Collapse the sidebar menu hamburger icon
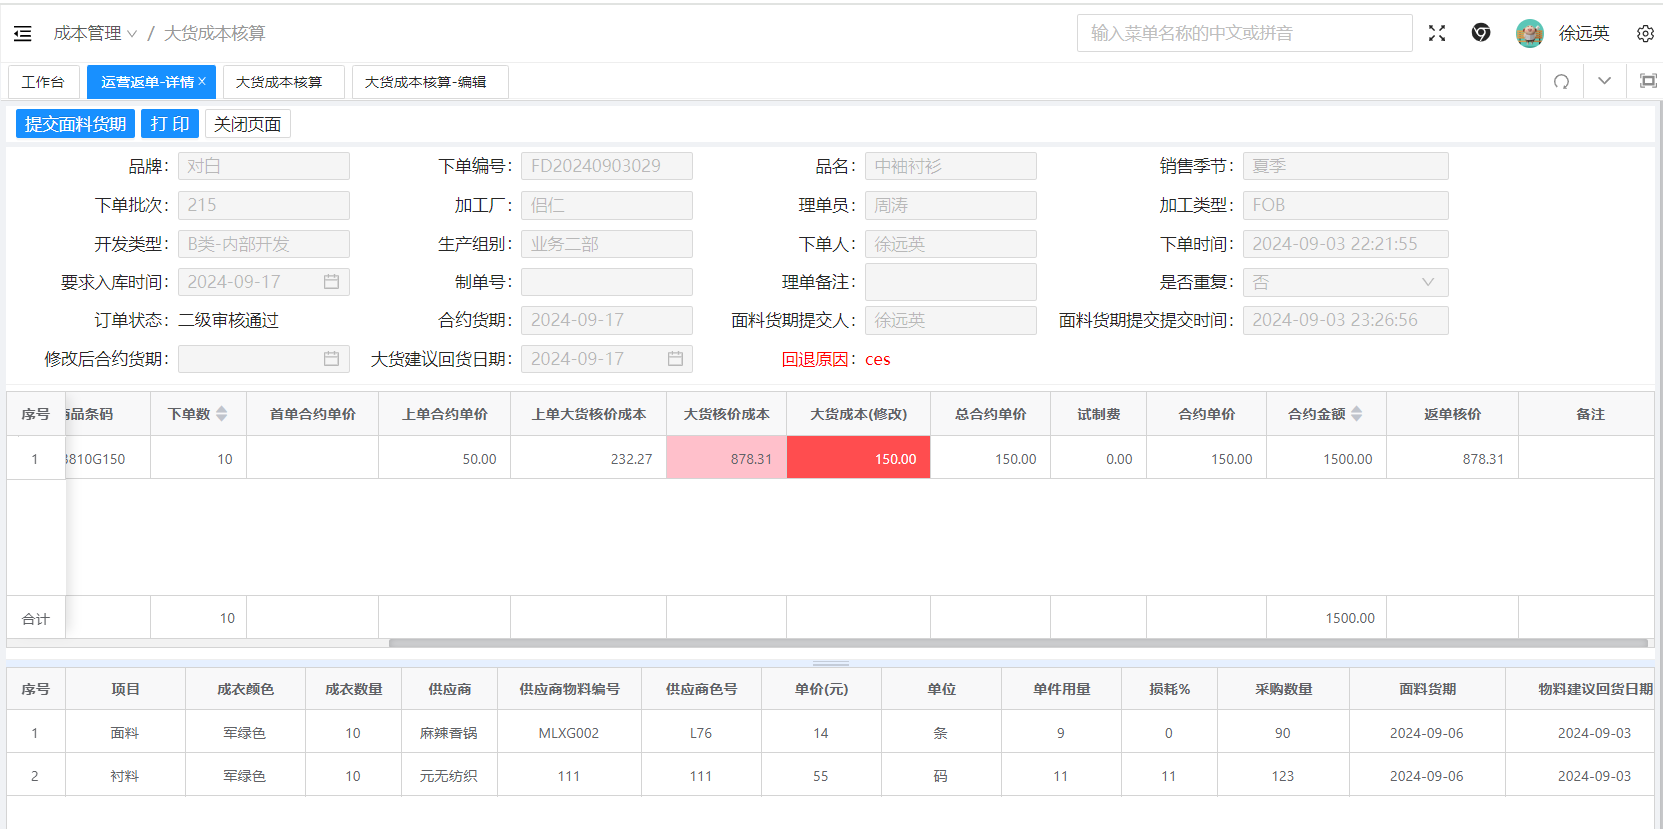The image size is (1663, 829). (x=22, y=34)
